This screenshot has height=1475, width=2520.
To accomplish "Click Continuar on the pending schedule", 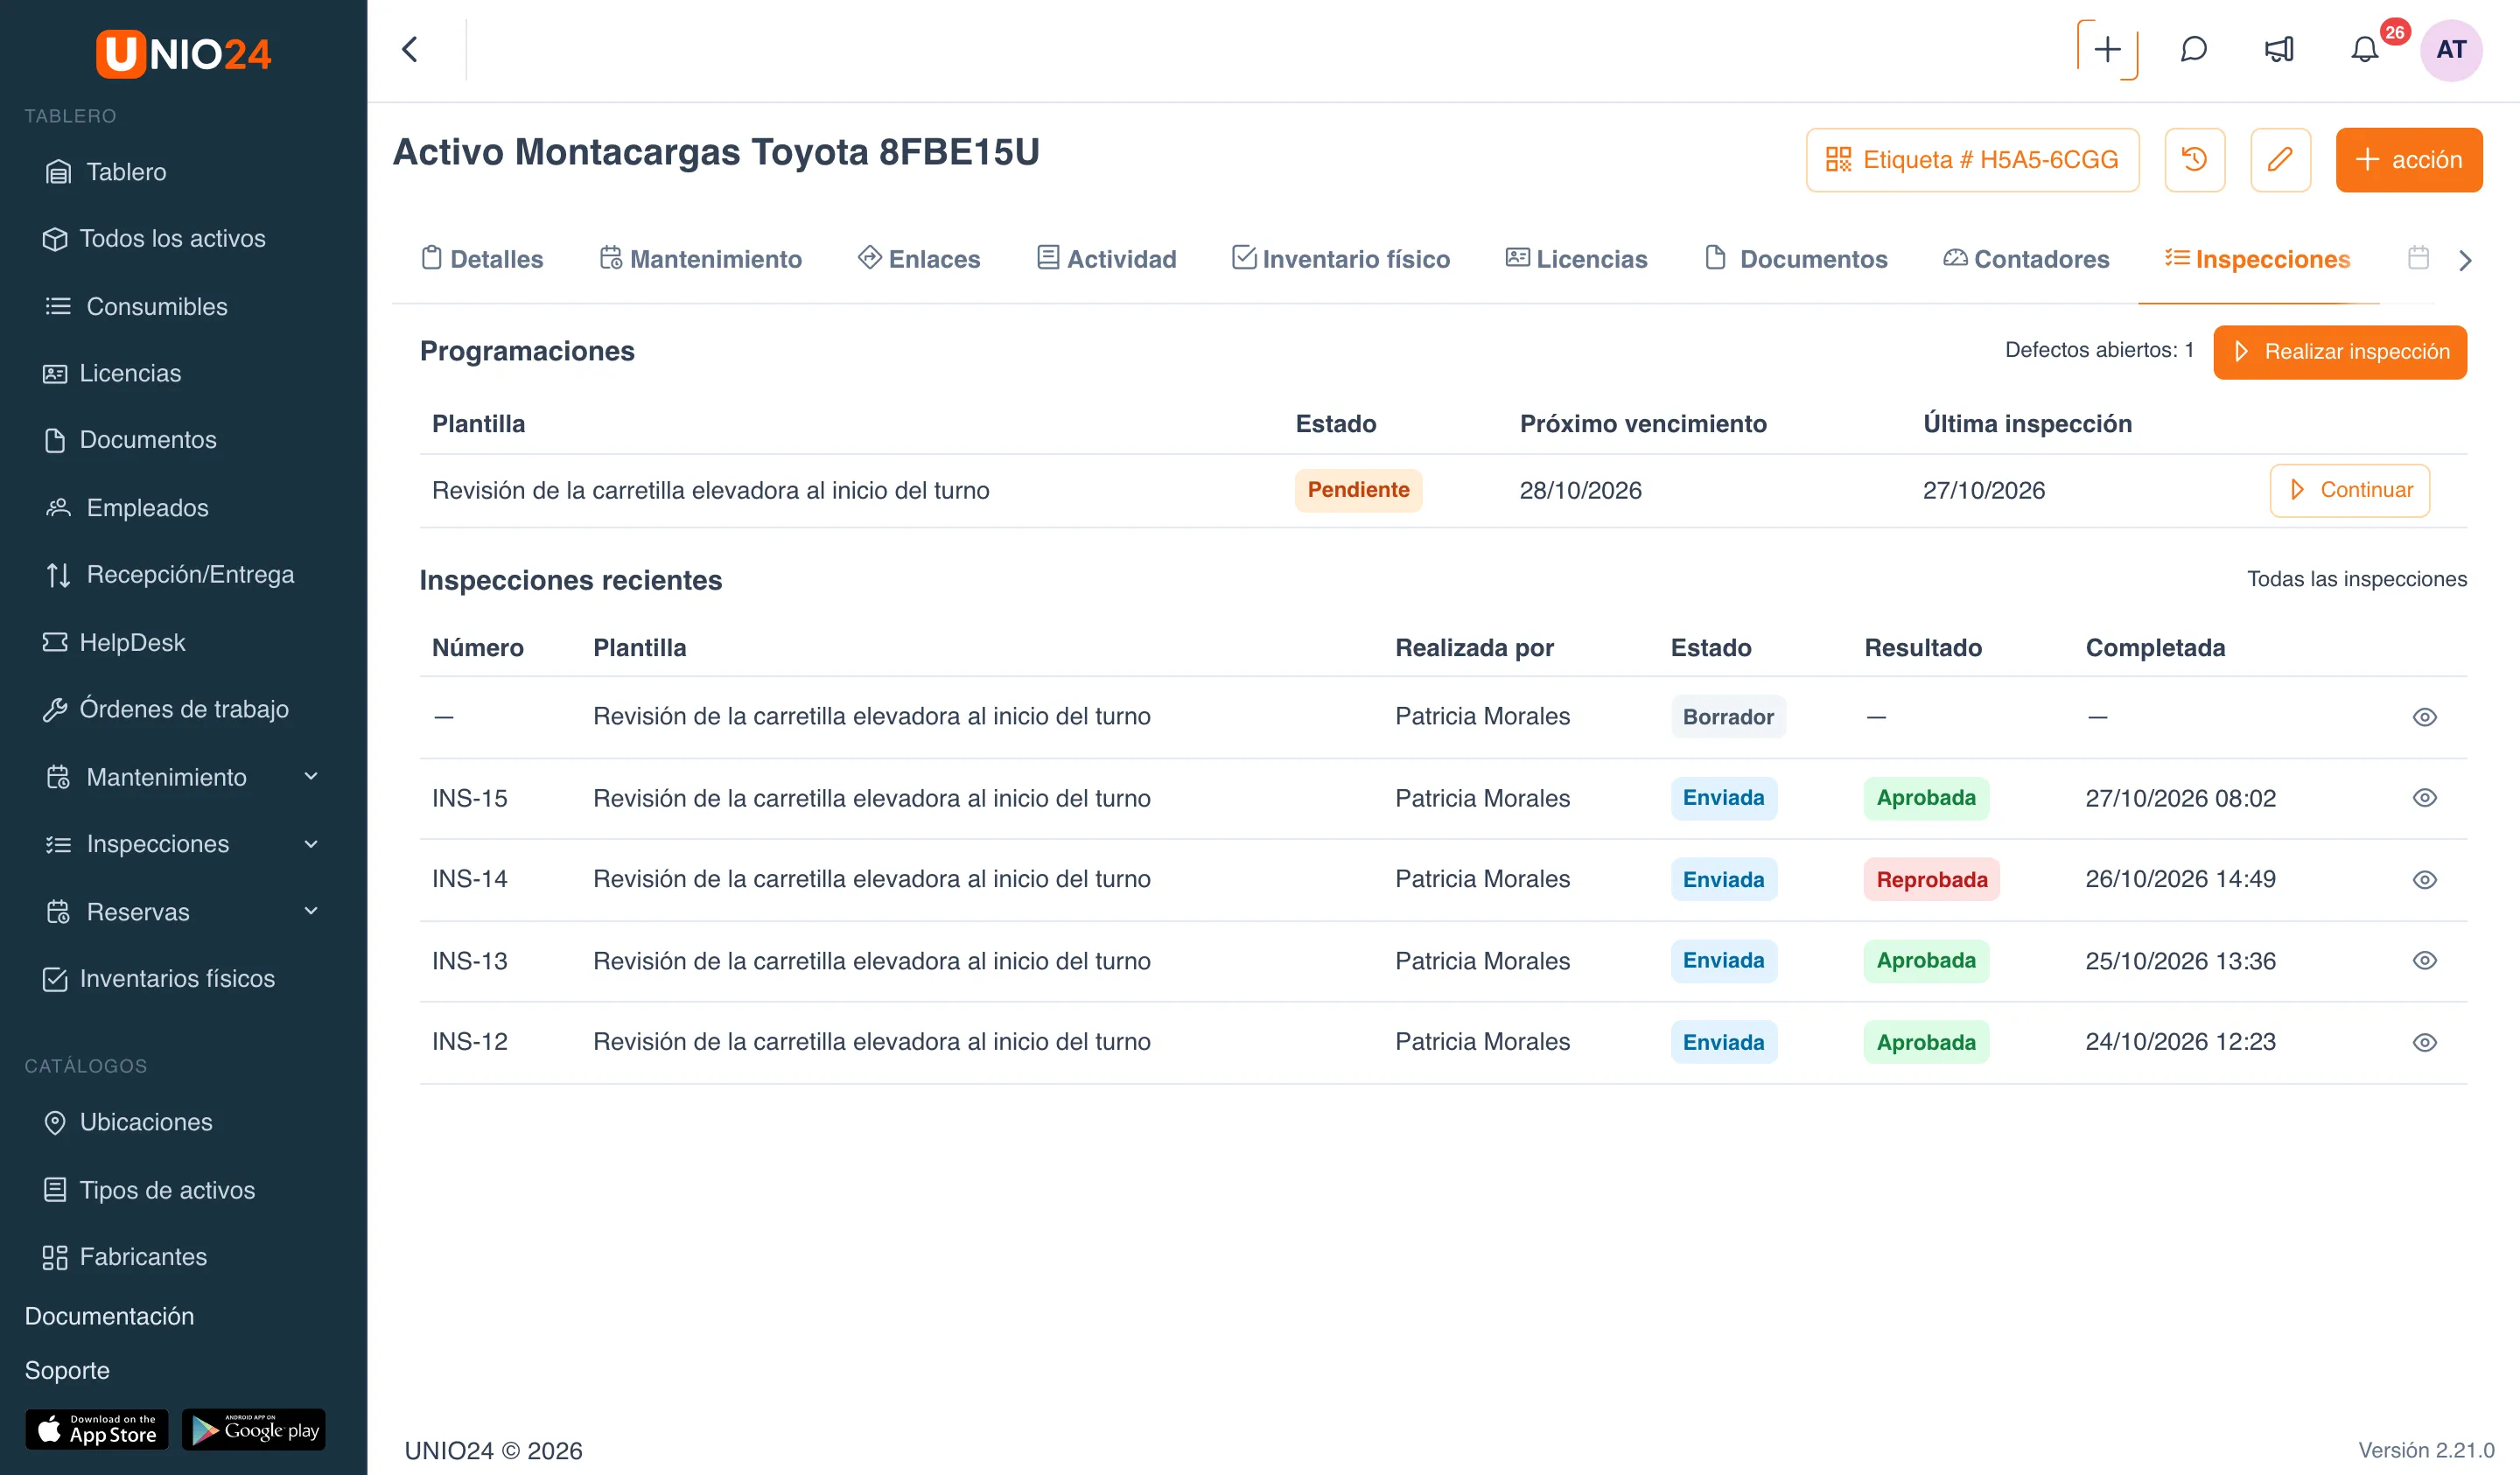I will pyautogui.click(x=2349, y=490).
